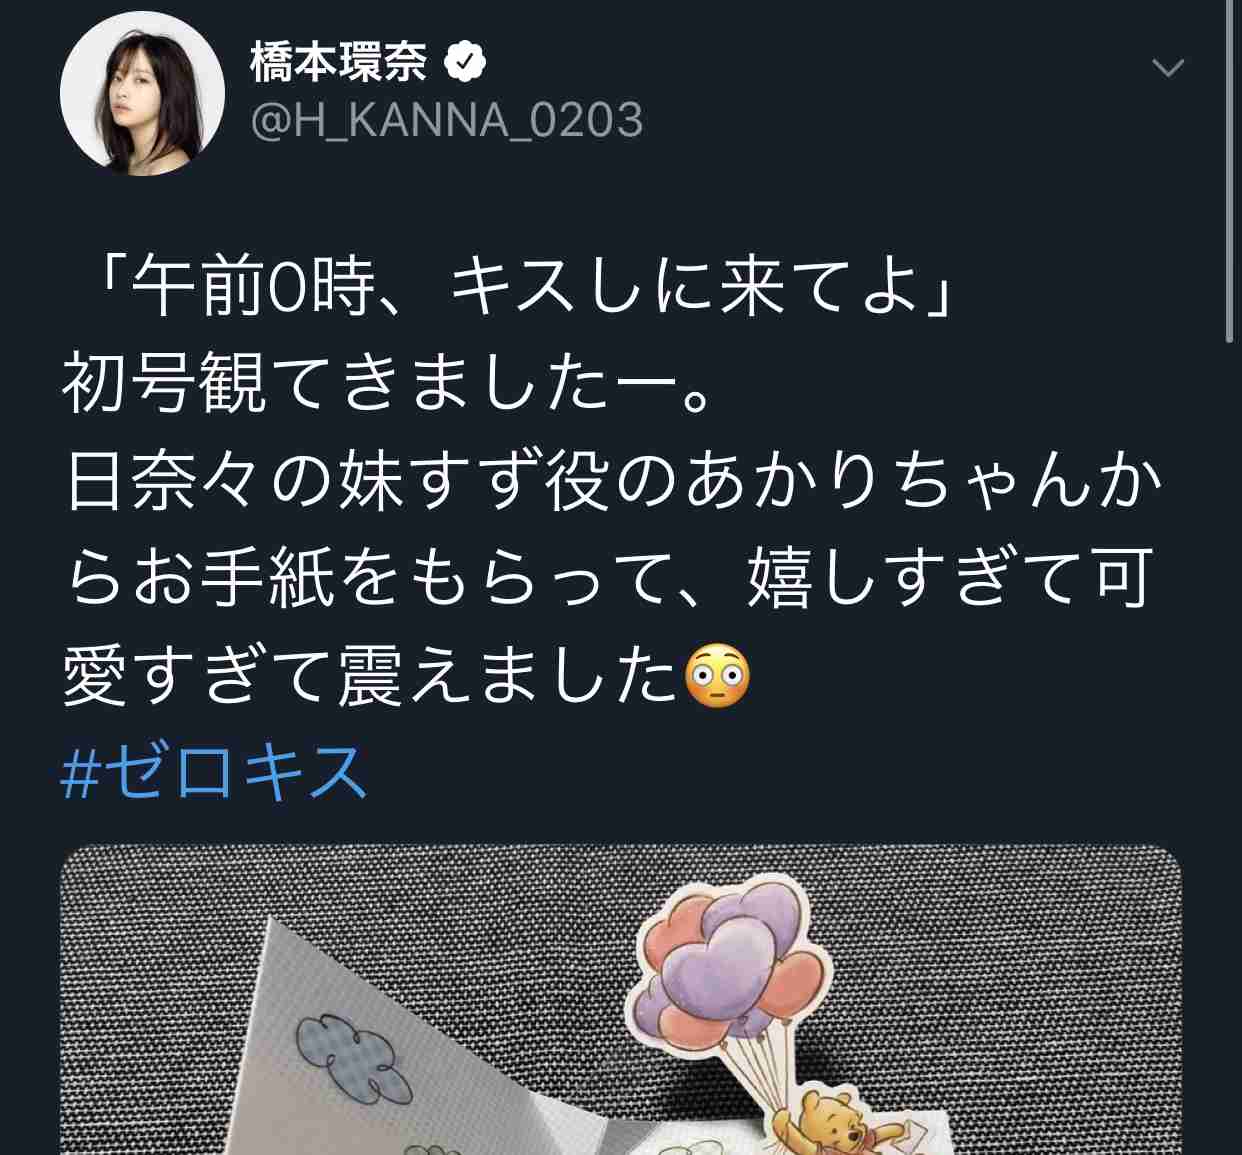Viewport: 1242px width, 1155px height.
Task: Click the text line 初号観てきましたー。
Action: 390,386
